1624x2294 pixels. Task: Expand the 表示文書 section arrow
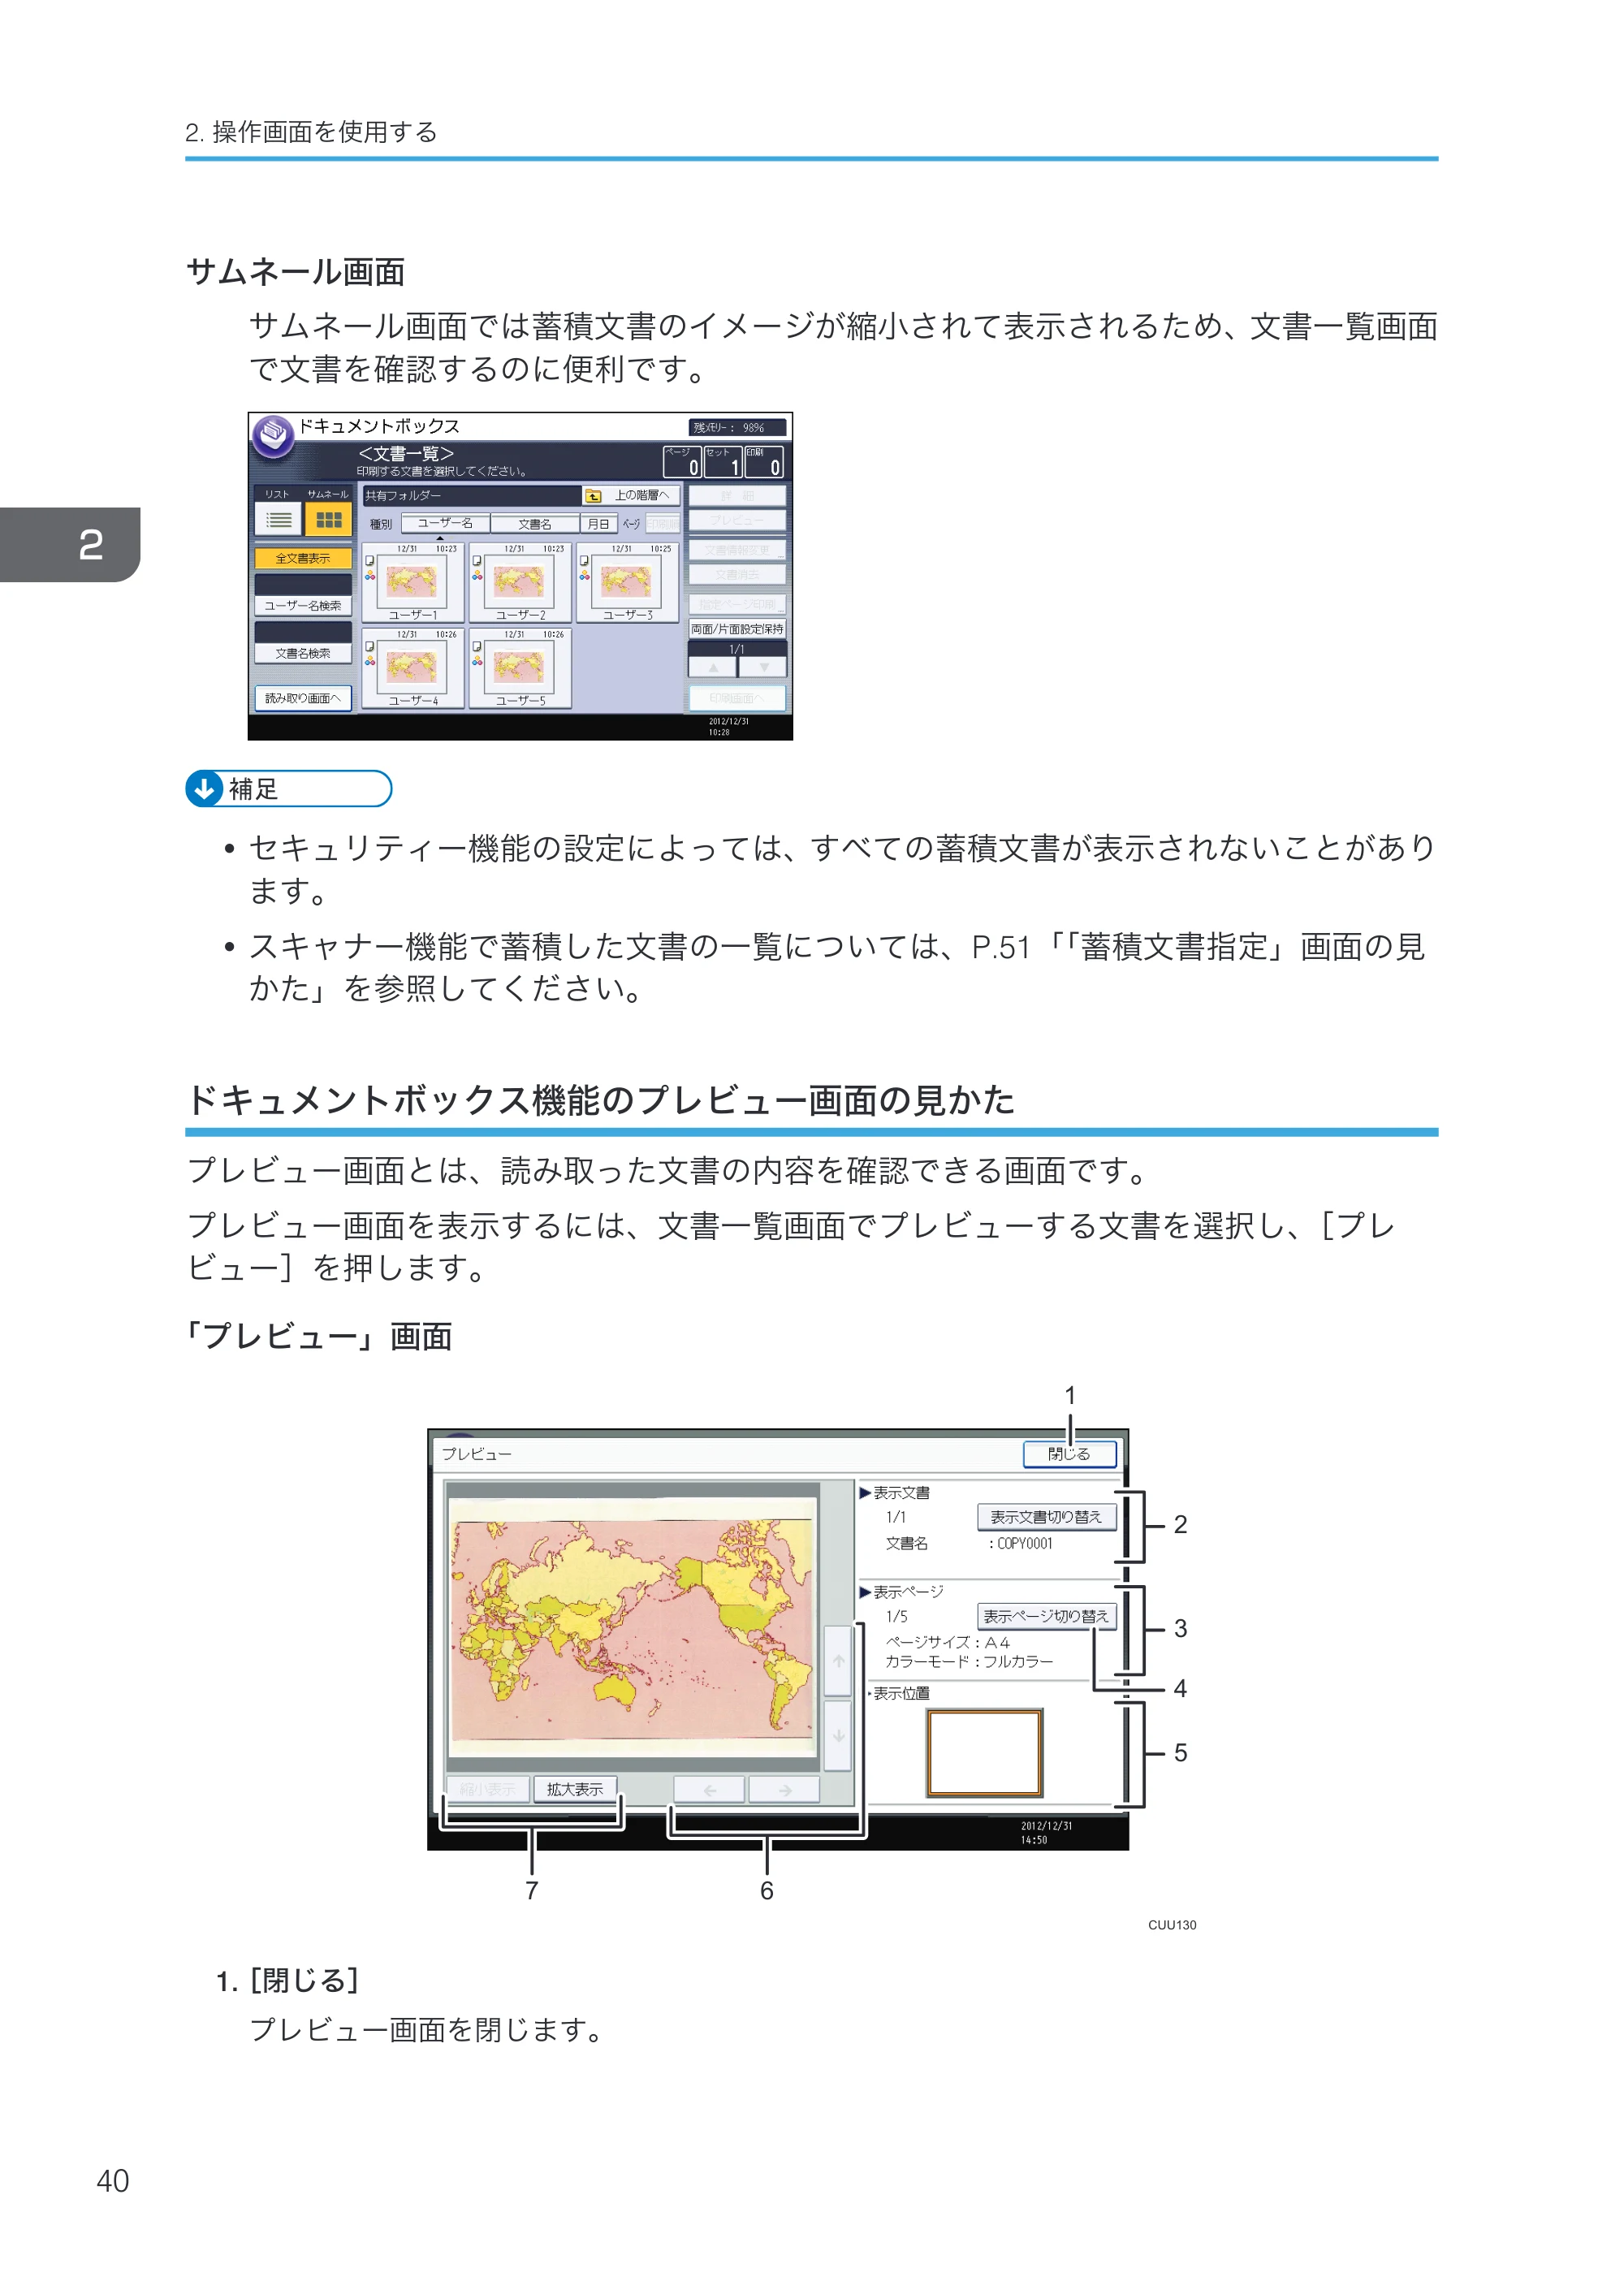click(865, 1492)
